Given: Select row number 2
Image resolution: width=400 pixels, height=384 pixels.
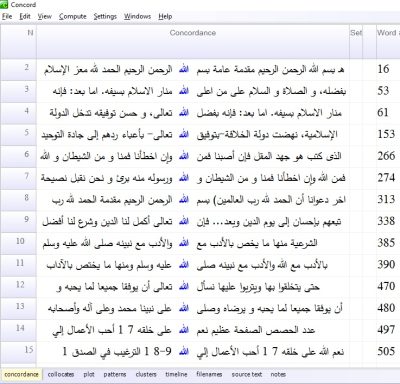Looking at the screenshot, I should click(18, 70).
